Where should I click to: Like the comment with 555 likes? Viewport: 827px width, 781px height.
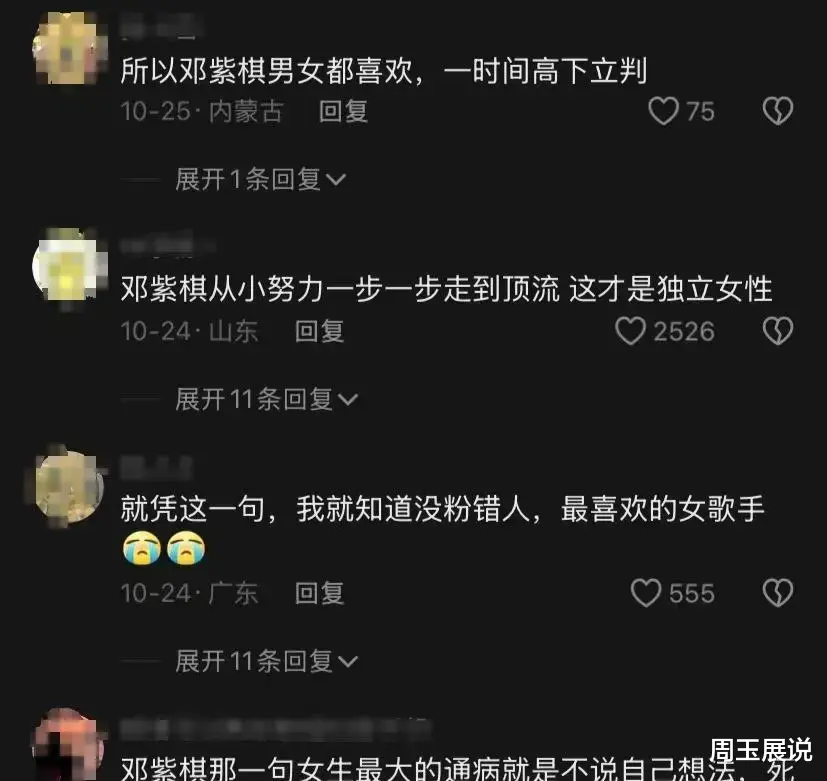click(x=646, y=593)
